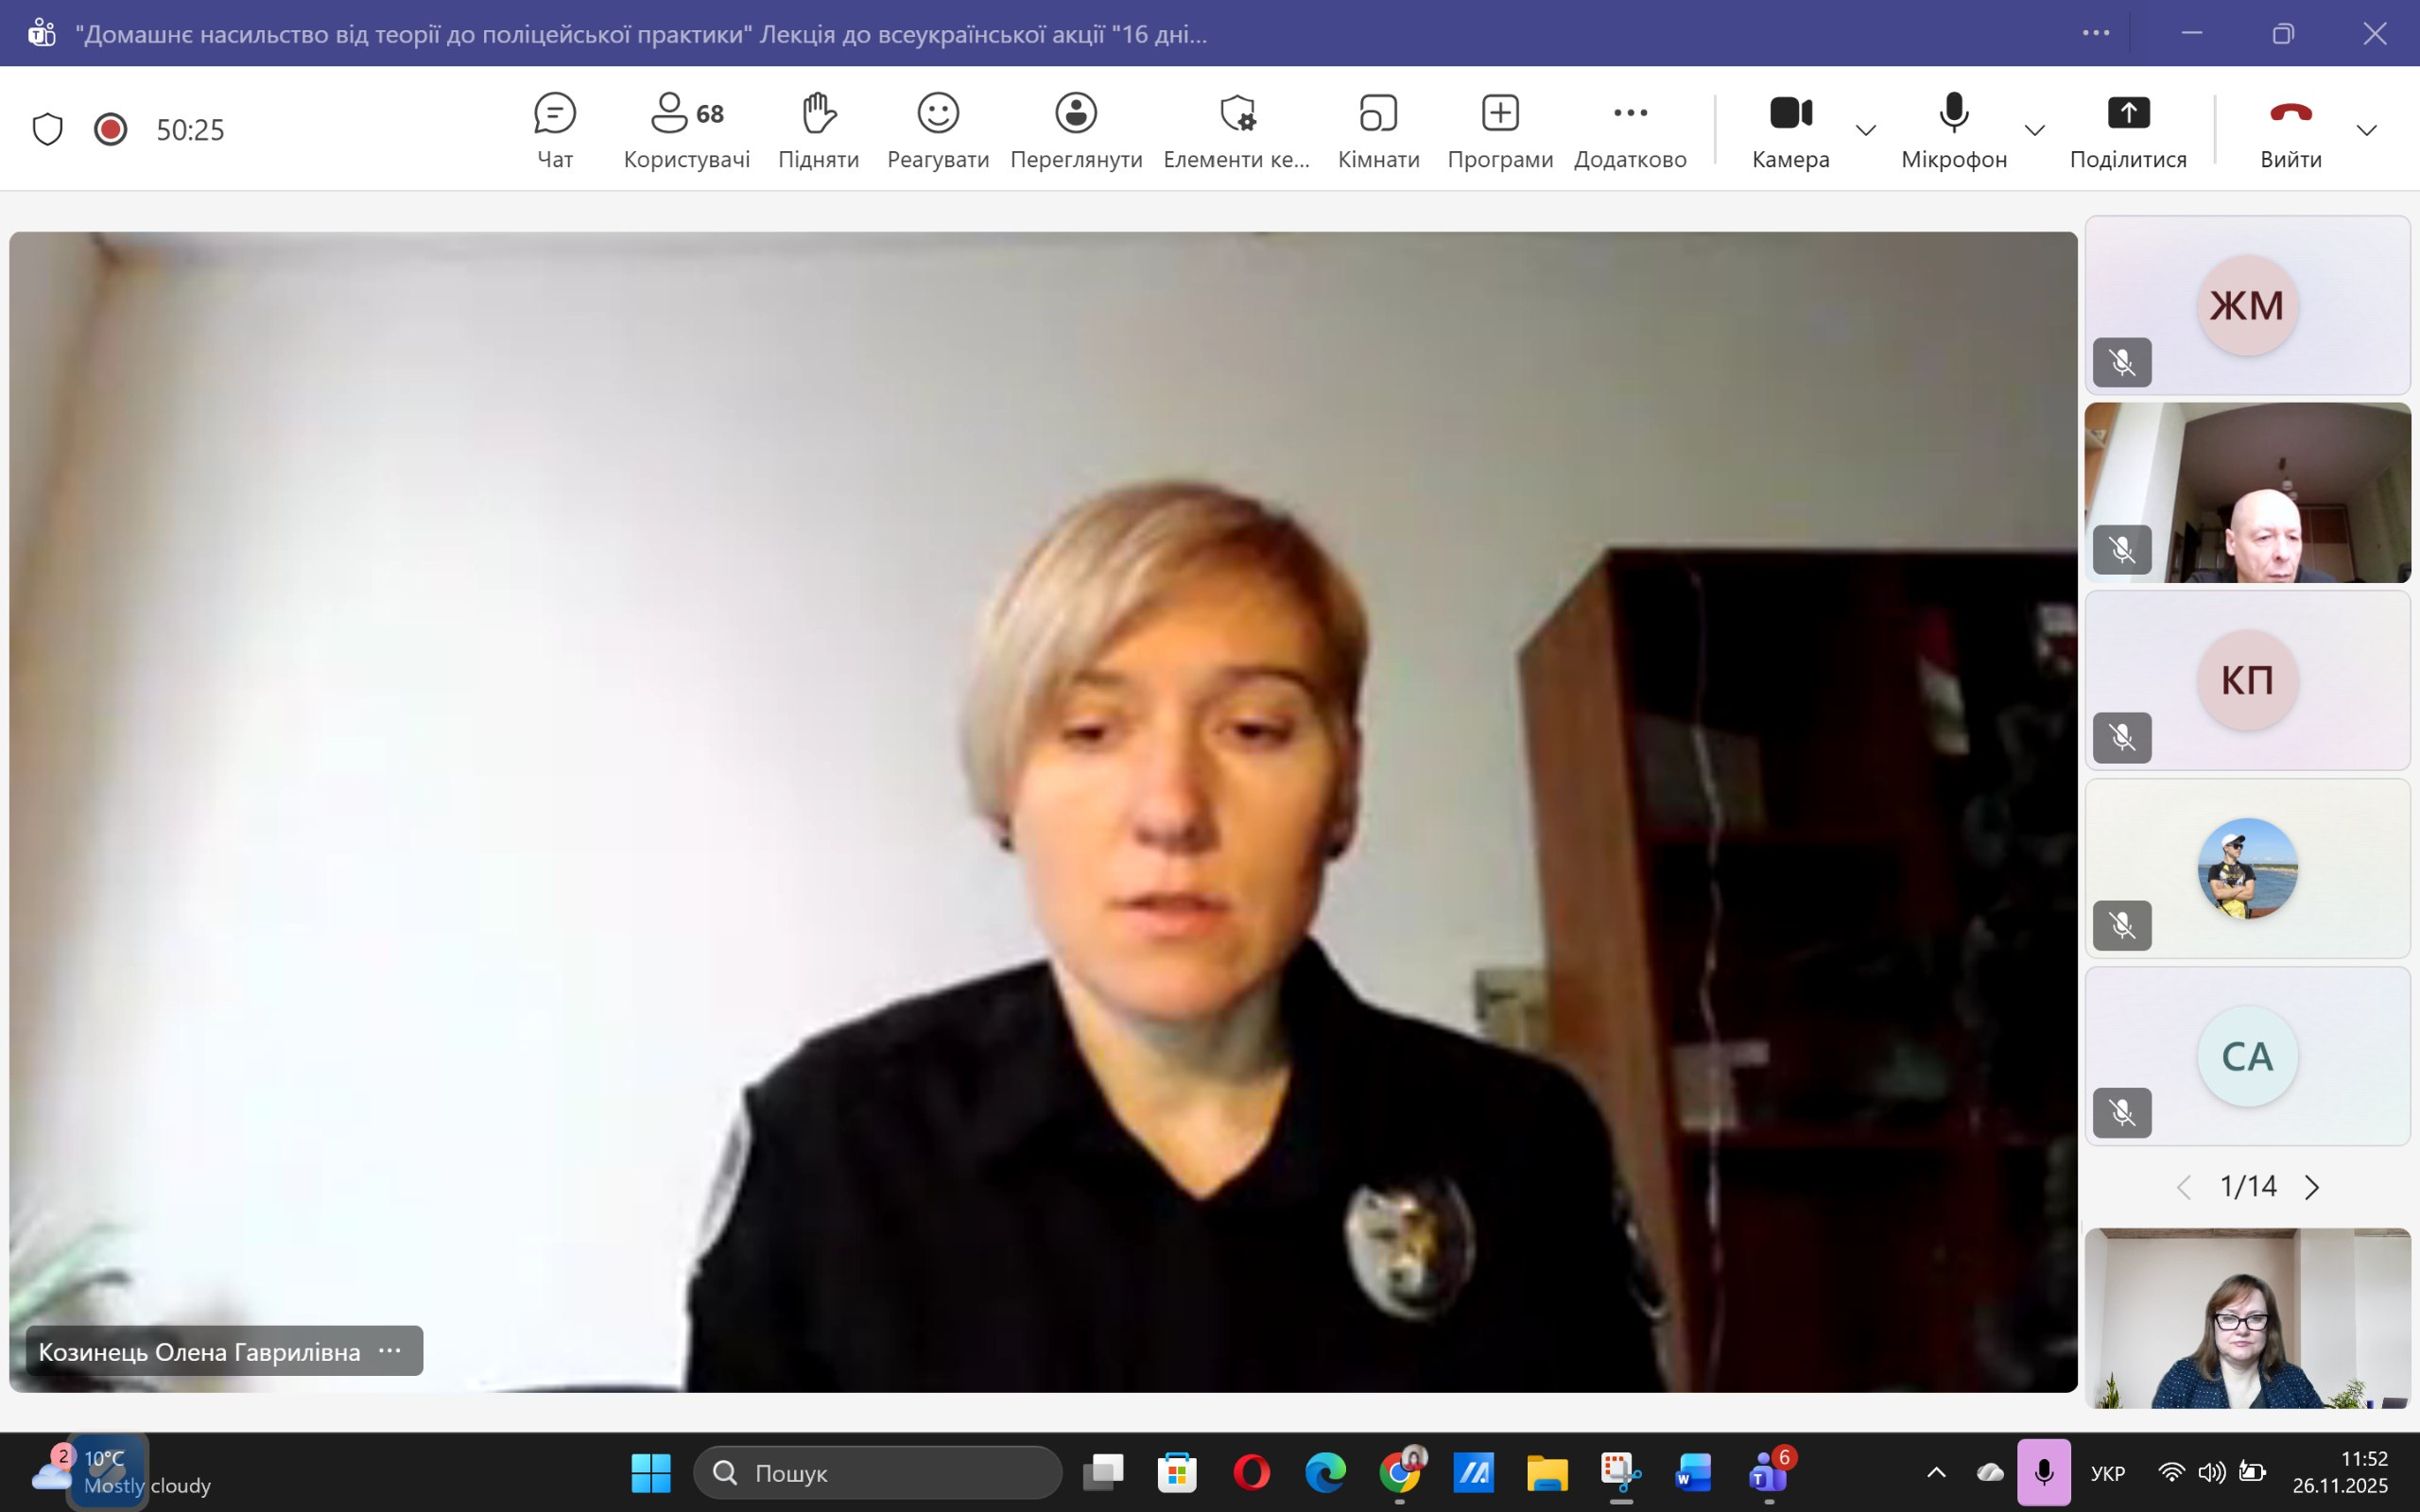Toggle the Камера on or off

coord(1790,130)
